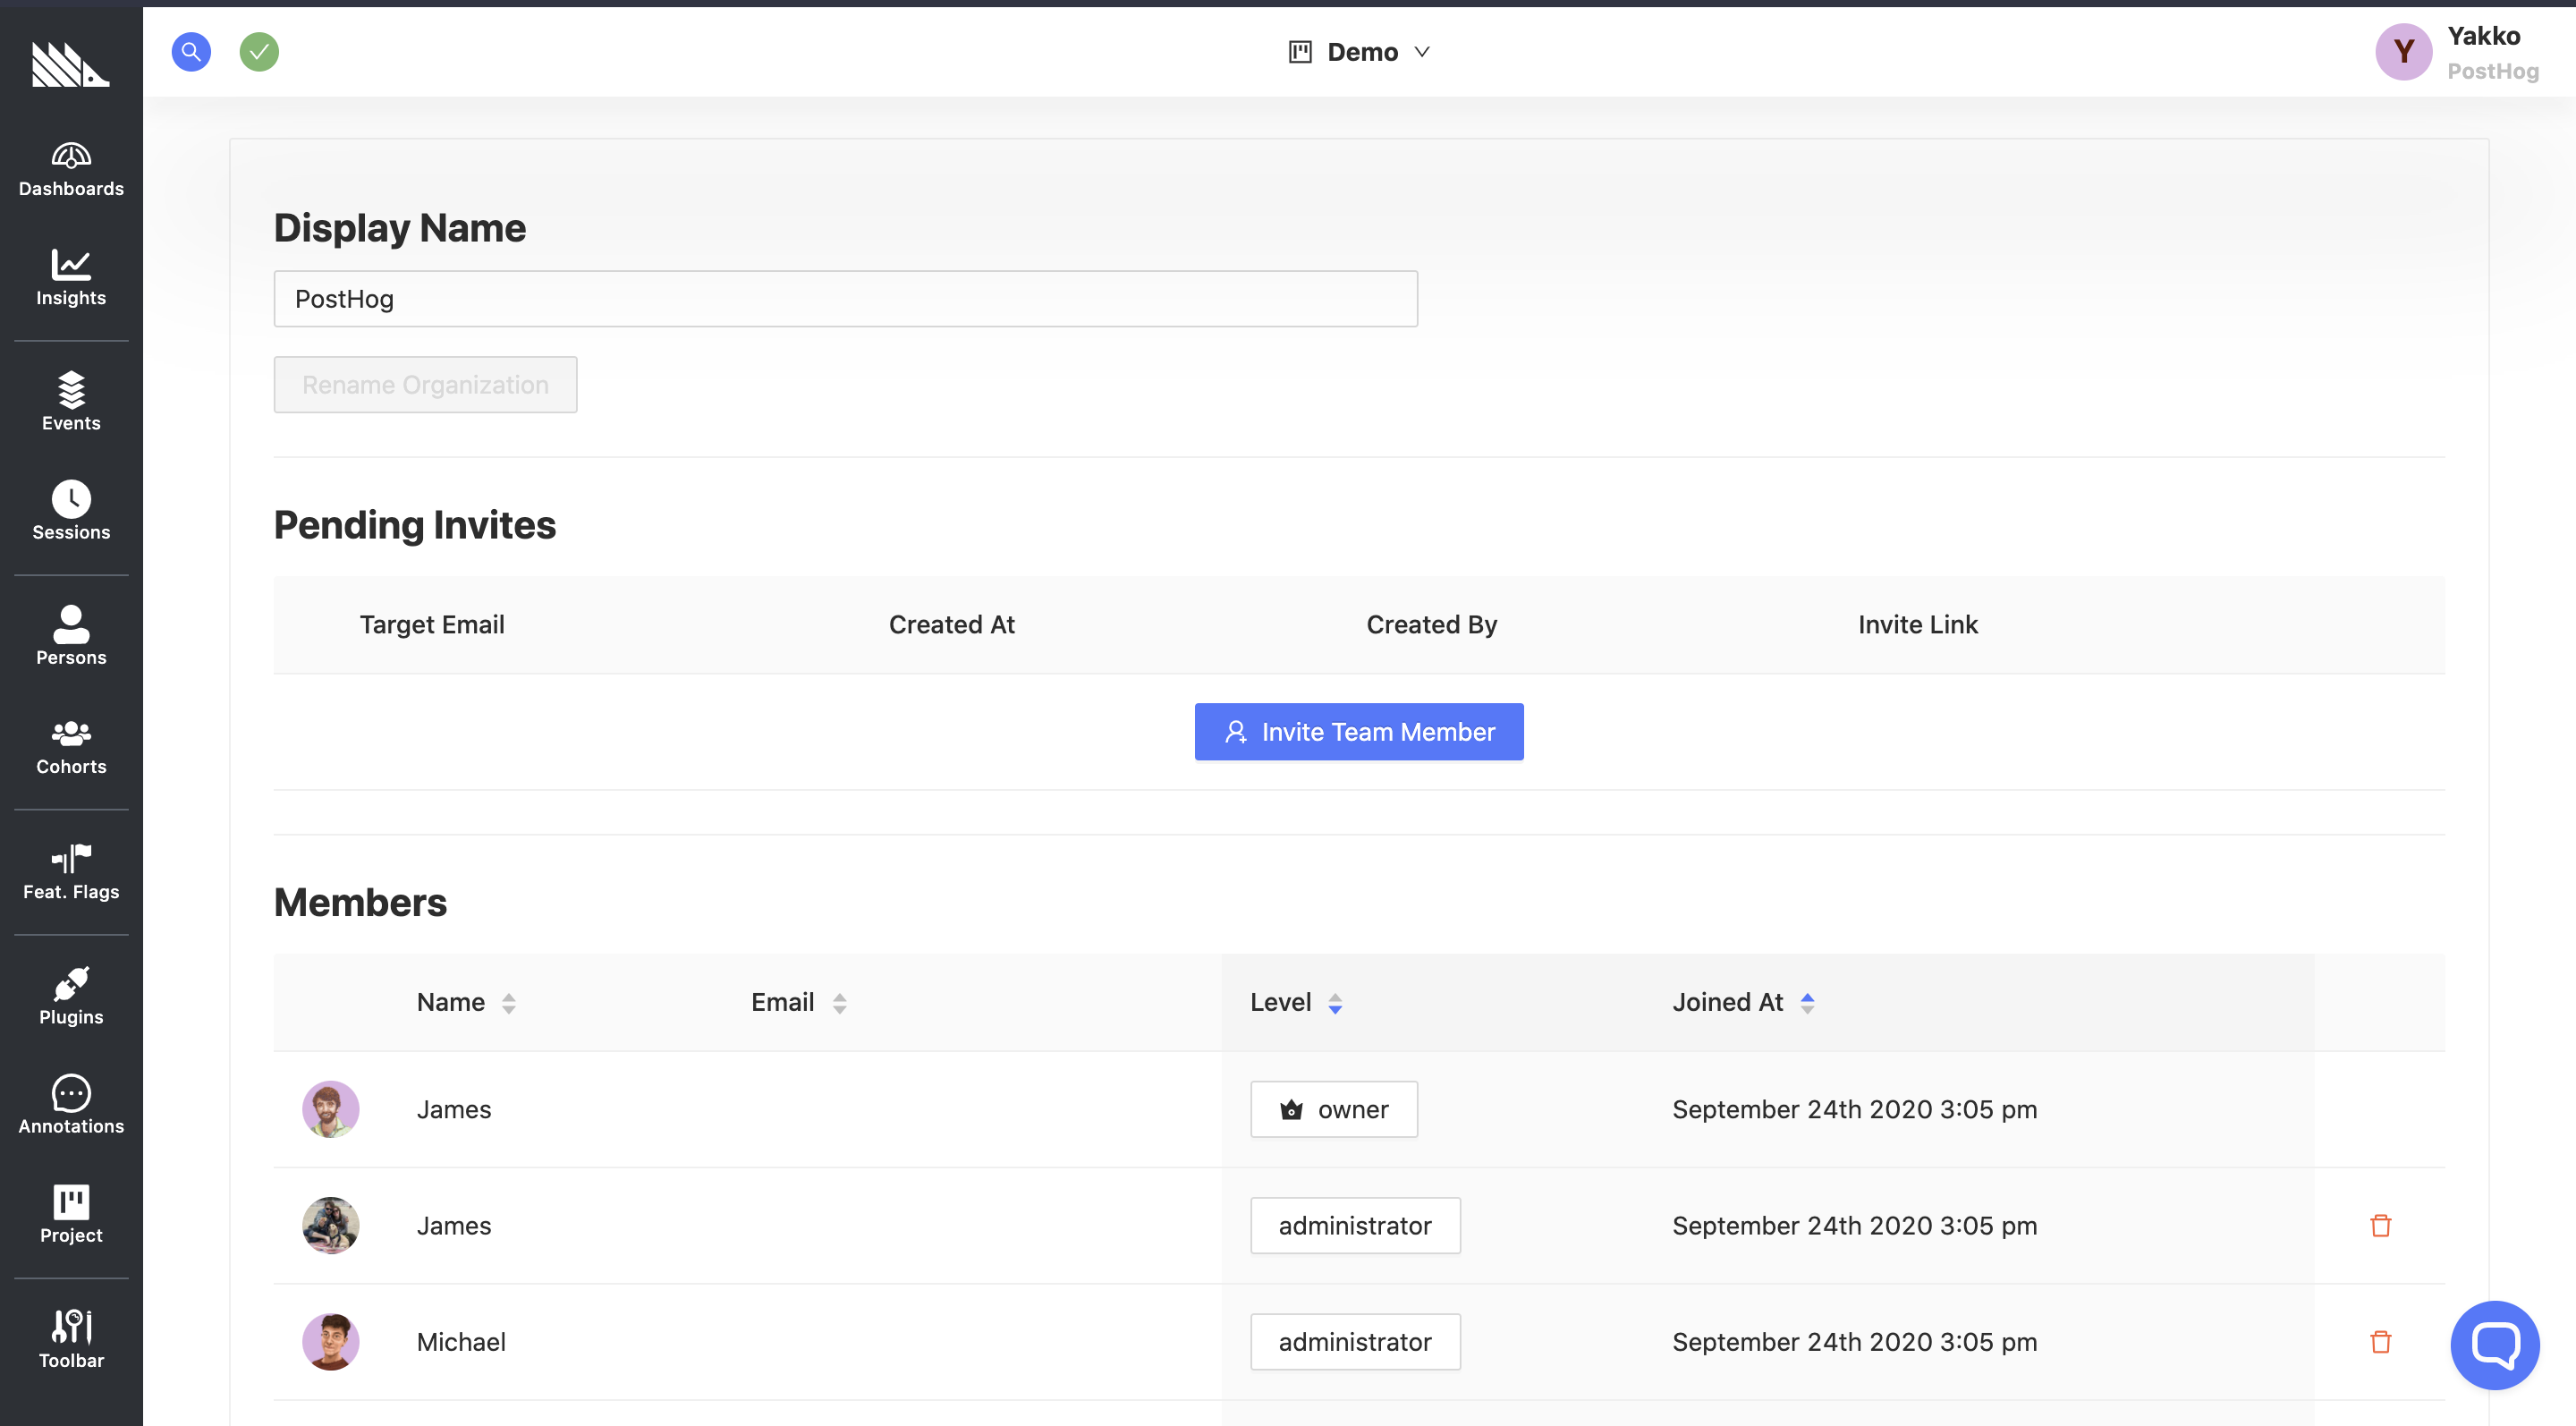This screenshot has height=1426, width=2576.
Task: Delete administrator James using trash icon
Action: click(2380, 1225)
